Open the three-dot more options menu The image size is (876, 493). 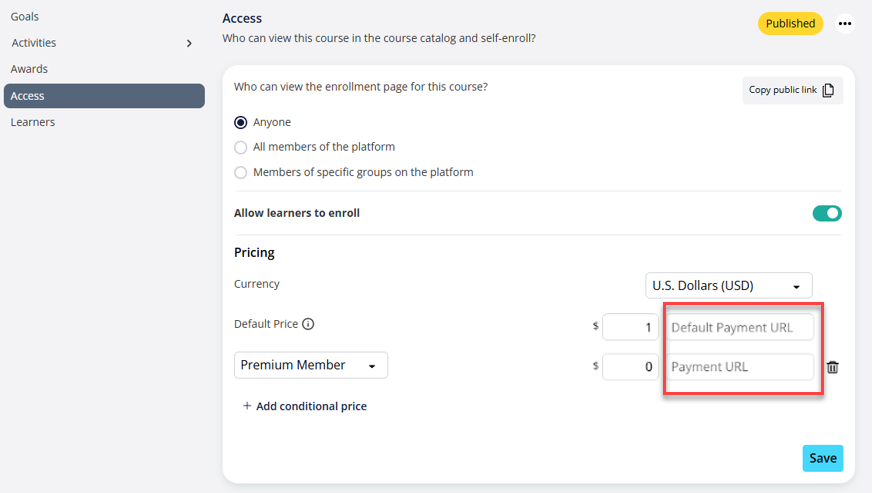[x=845, y=23]
